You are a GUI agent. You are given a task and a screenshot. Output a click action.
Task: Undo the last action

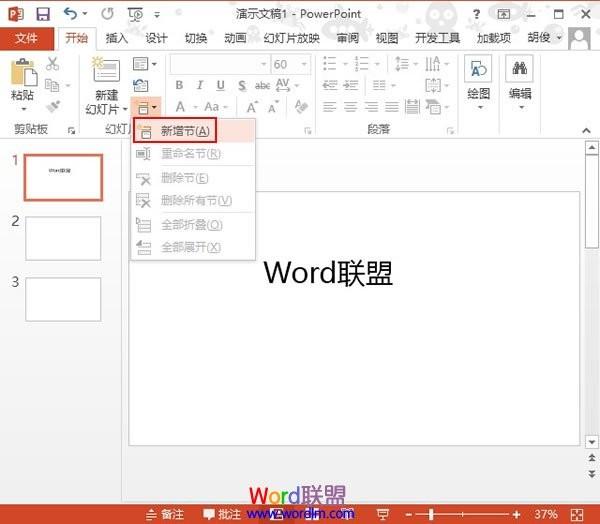[71, 14]
